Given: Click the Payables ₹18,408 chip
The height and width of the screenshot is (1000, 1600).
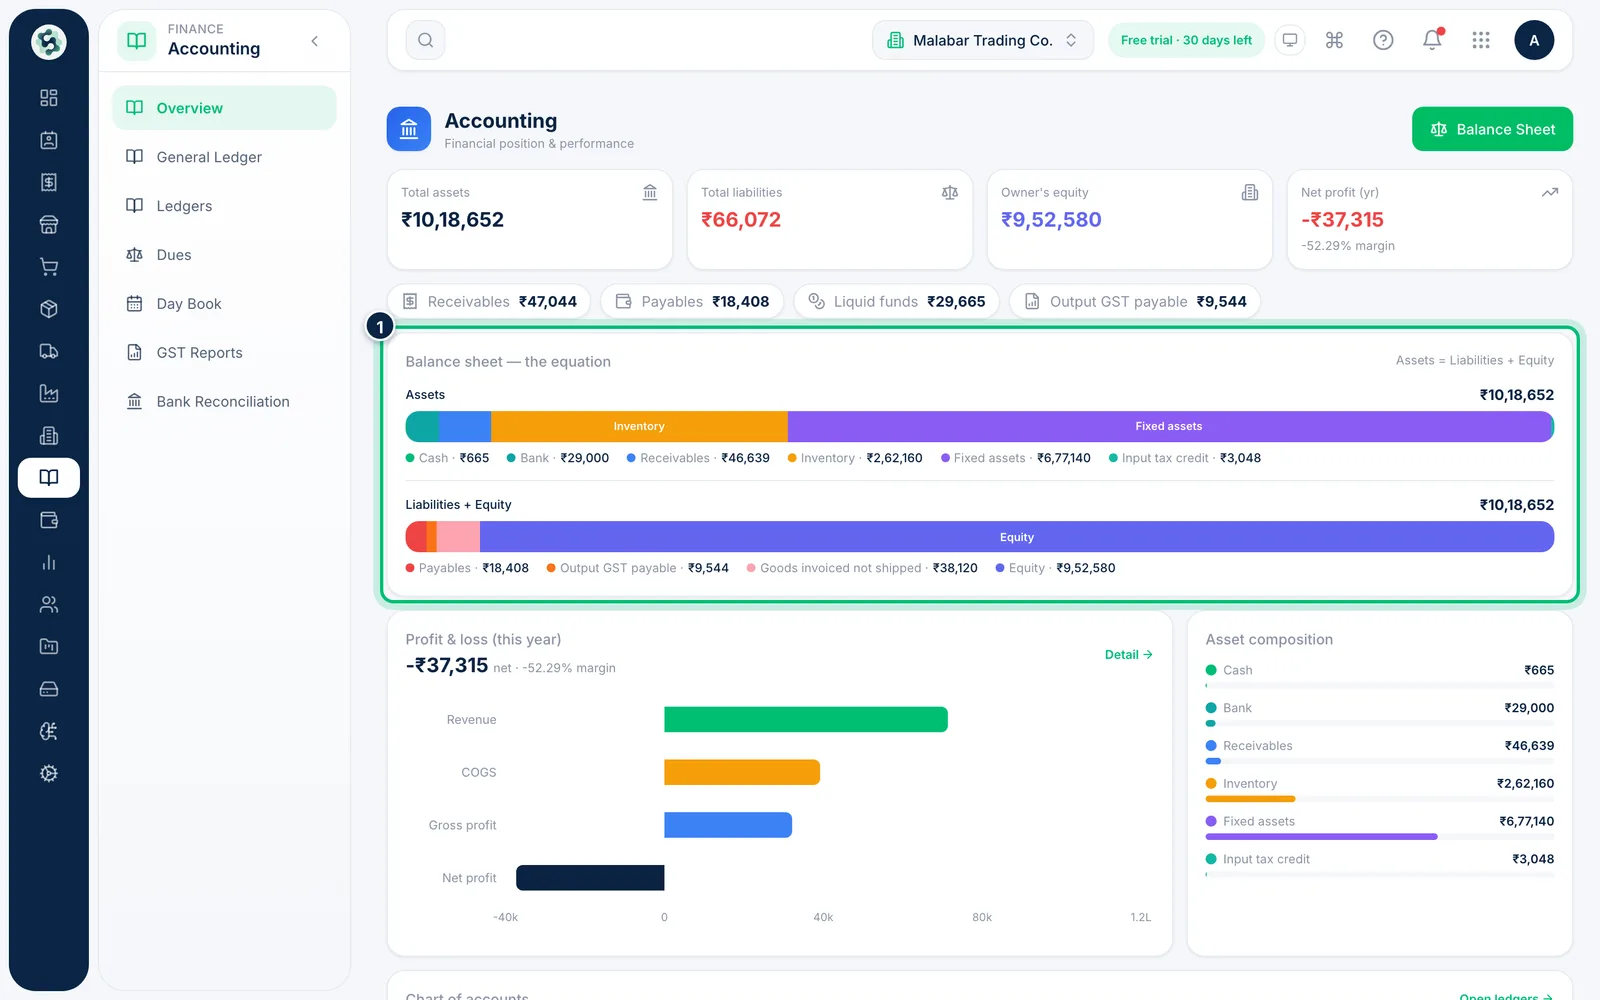Looking at the screenshot, I should 692,302.
